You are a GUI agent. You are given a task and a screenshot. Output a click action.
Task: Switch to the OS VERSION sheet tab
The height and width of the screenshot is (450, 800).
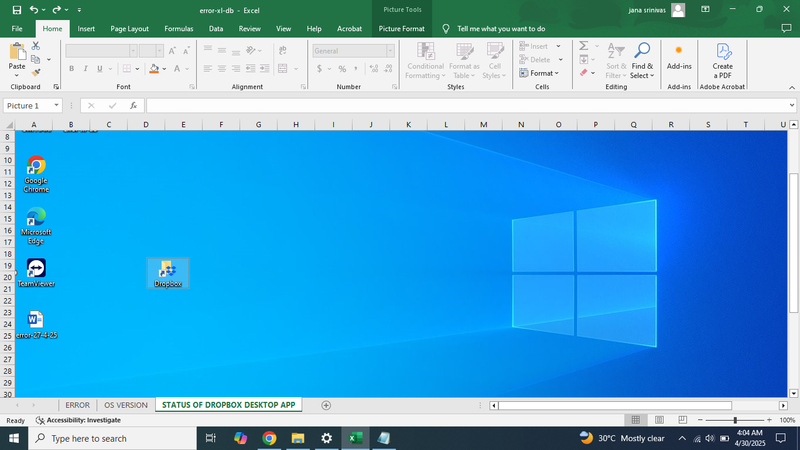click(125, 405)
